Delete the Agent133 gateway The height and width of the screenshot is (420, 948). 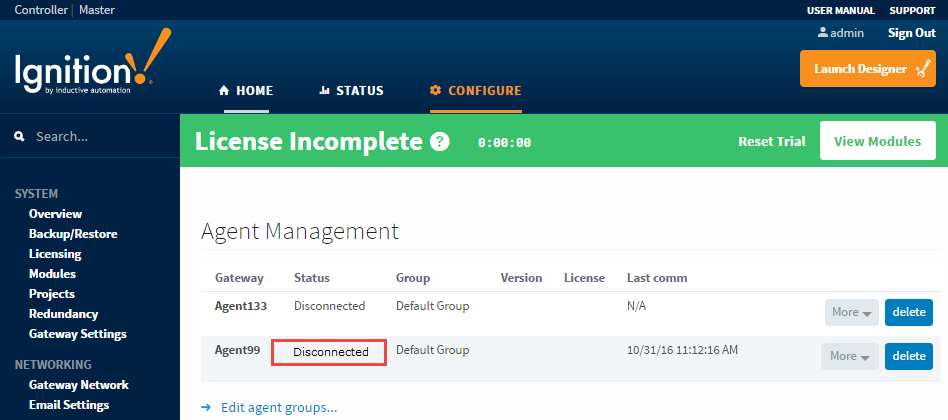tap(908, 312)
